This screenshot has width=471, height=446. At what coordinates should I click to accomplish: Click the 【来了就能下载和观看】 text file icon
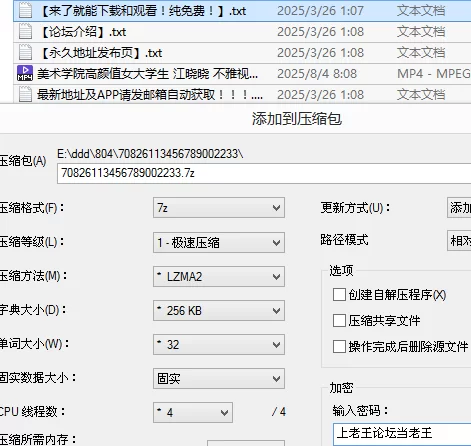pyautogui.click(x=25, y=11)
